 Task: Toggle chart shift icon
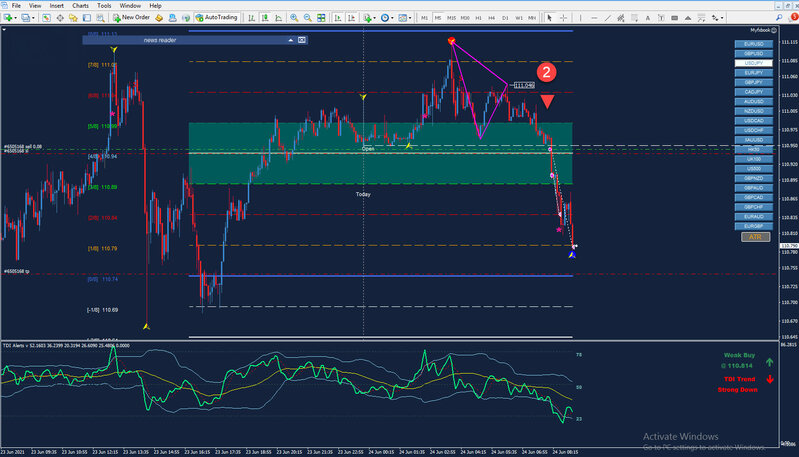point(352,18)
